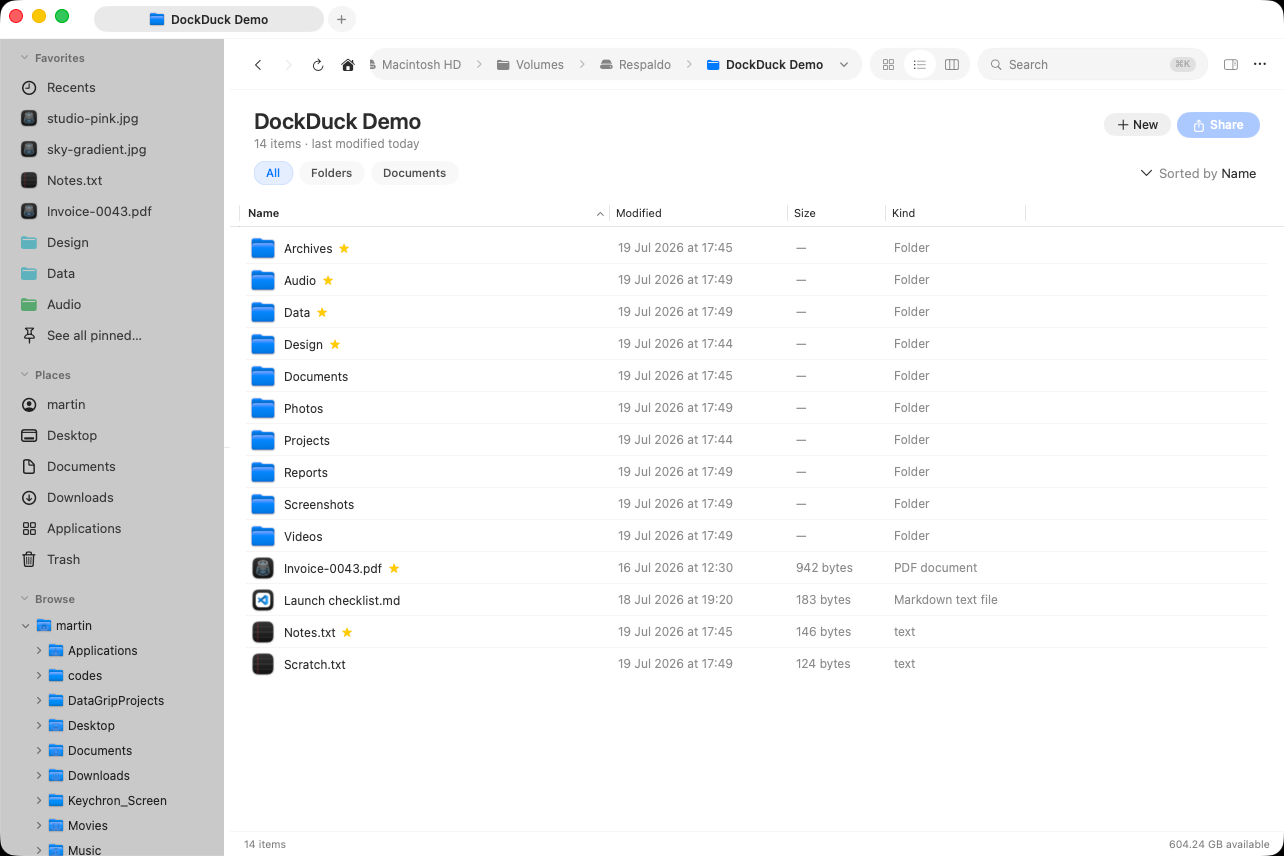Viewport: 1284px width, 856px height.
Task: Toggle the star on Data folder row
Action: (322, 312)
